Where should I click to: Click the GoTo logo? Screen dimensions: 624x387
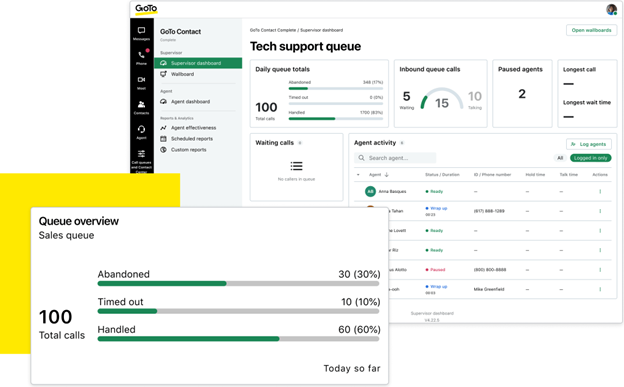click(x=146, y=9)
